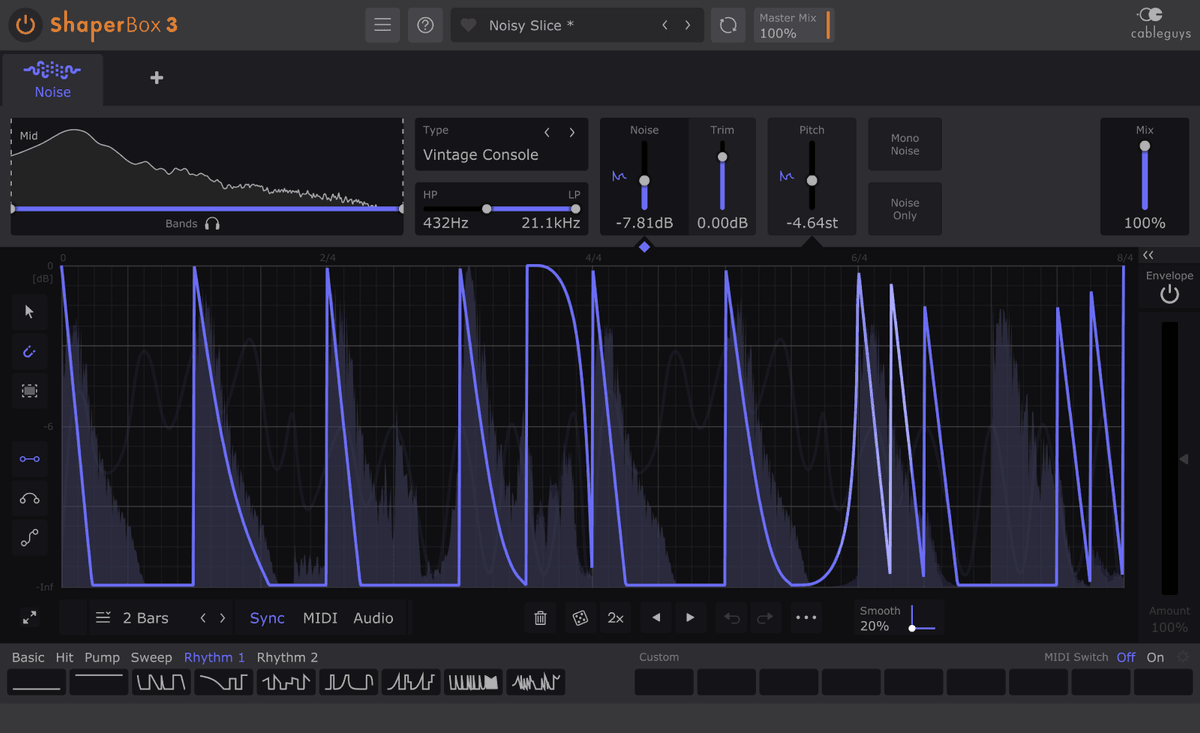
Task: Turn on MIDI Switch
Action: click(x=1155, y=657)
